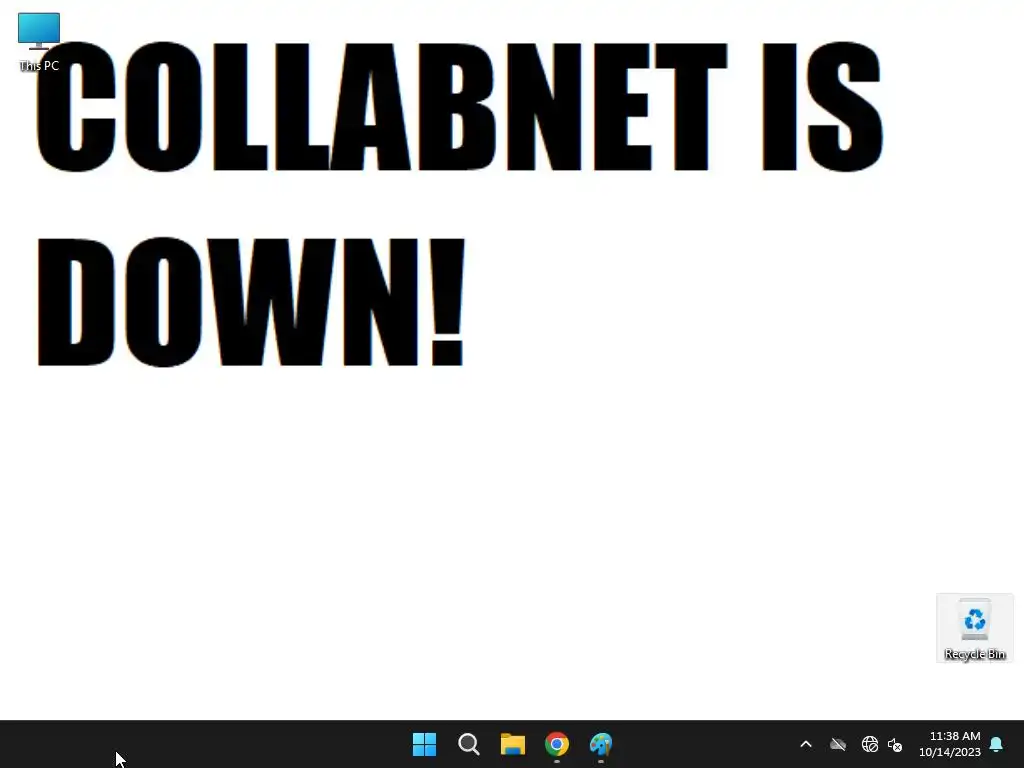Open network status globe icon

coord(869,744)
